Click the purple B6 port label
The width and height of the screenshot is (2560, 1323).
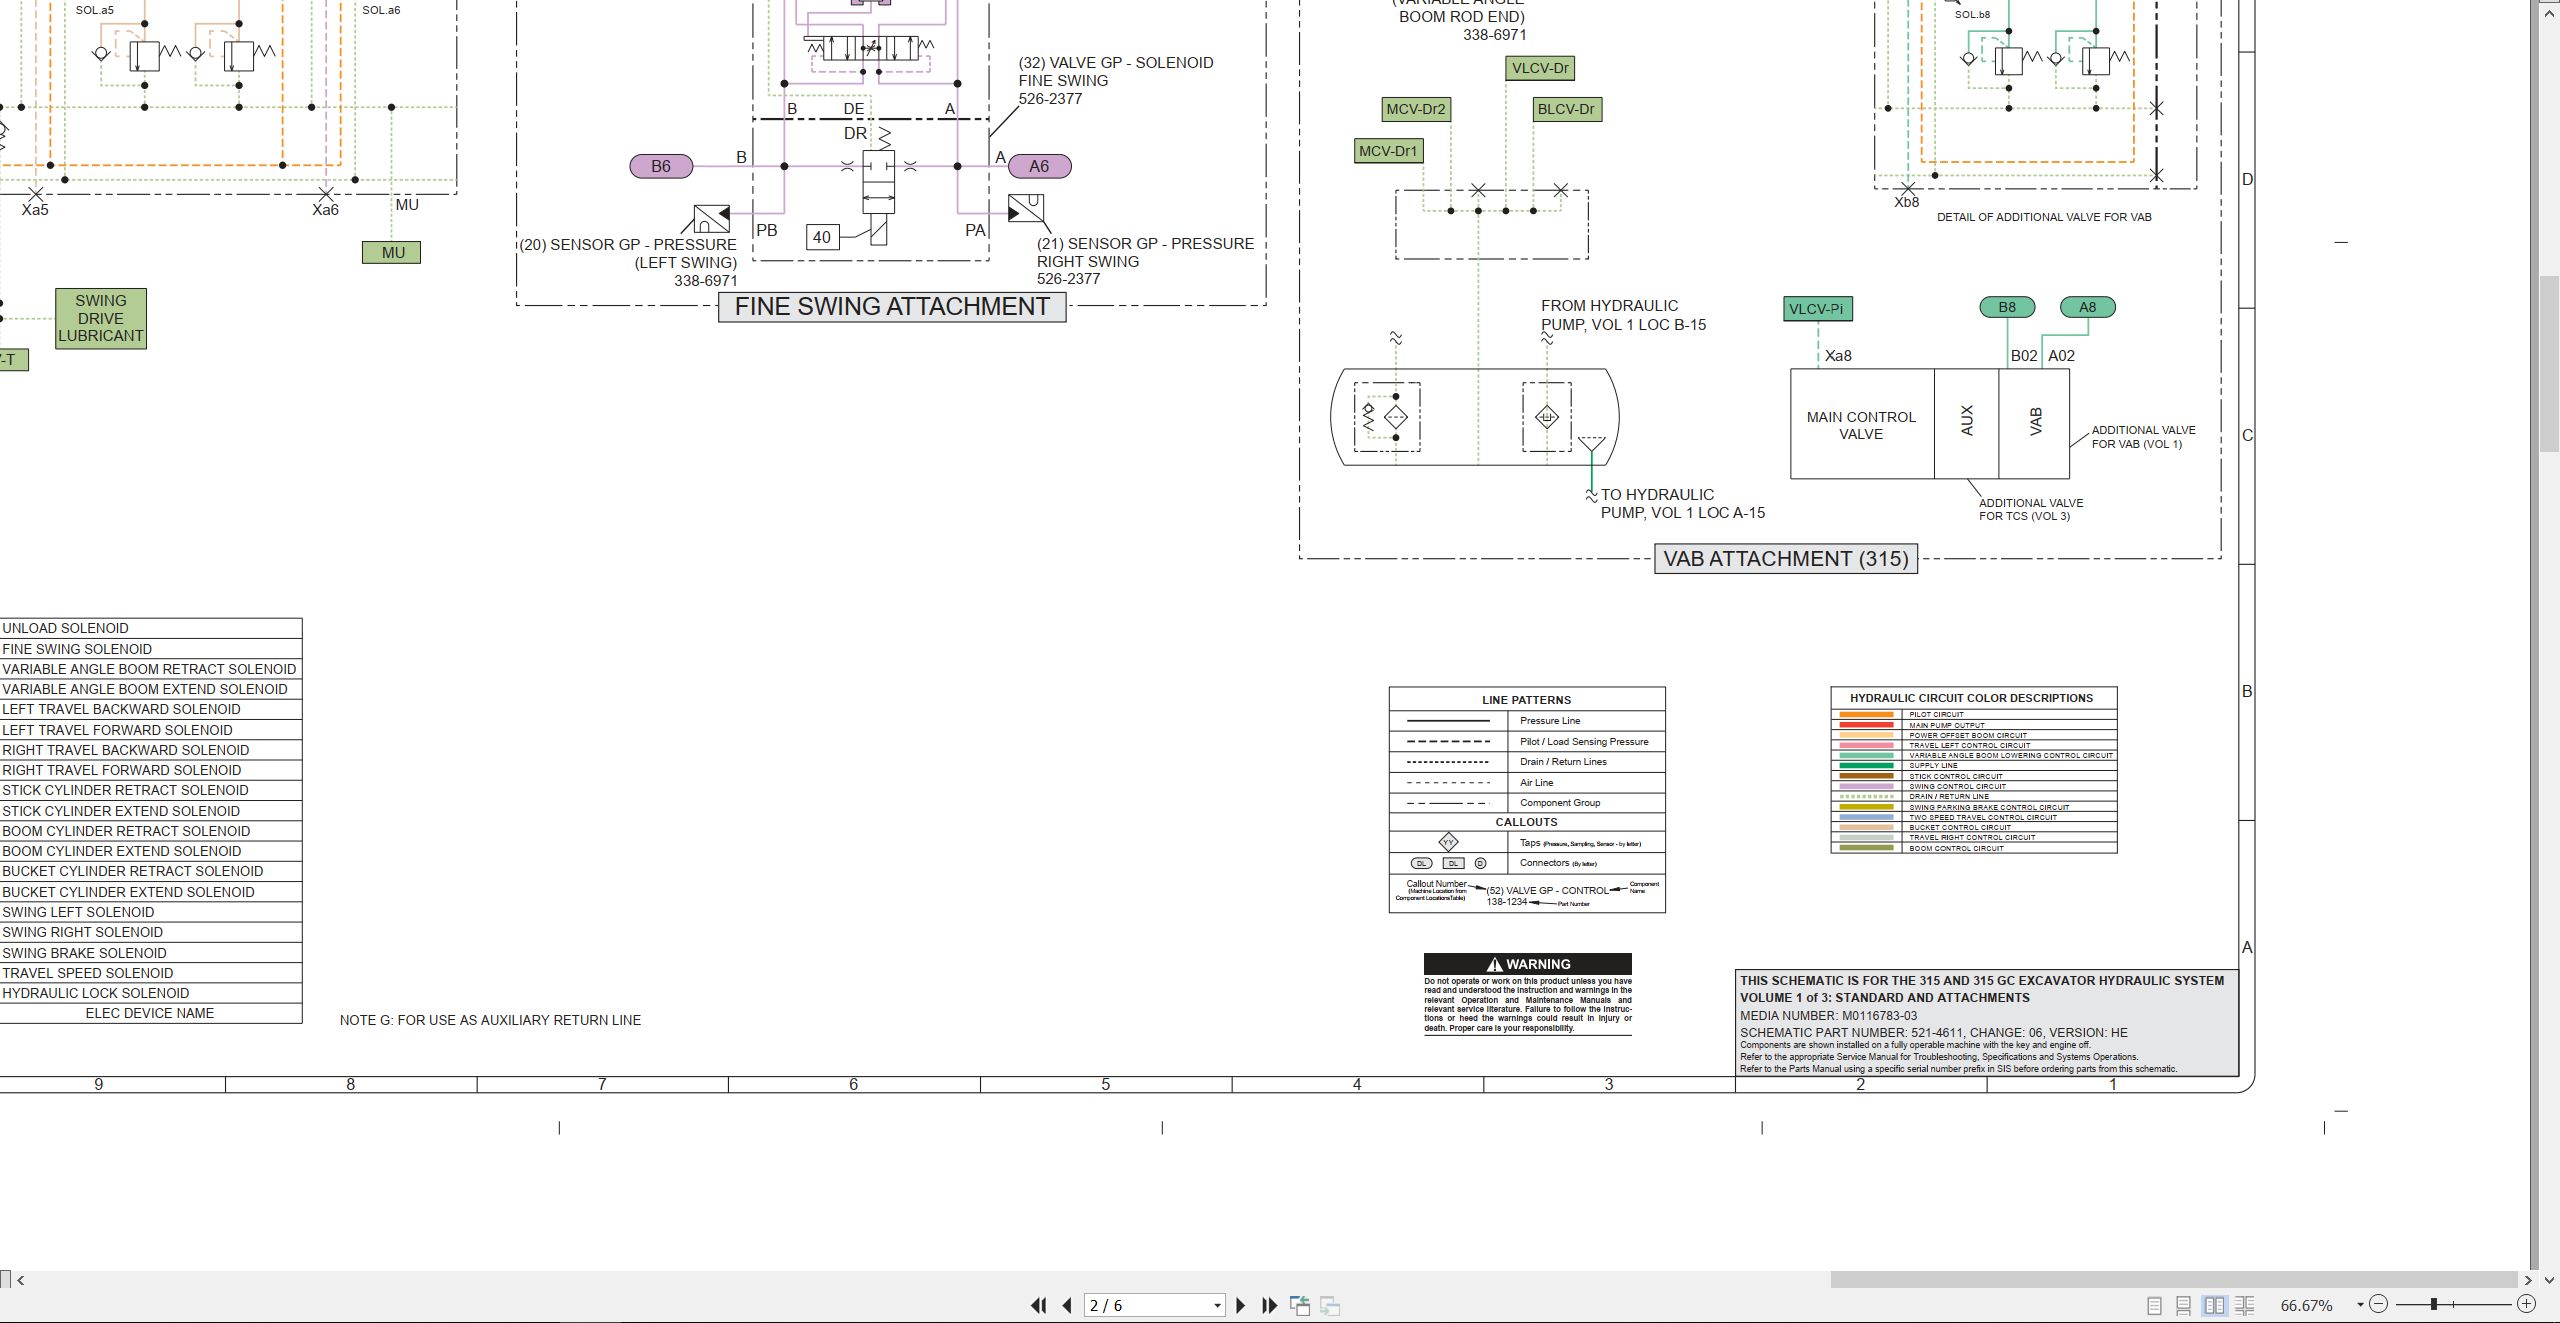(x=661, y=166)
